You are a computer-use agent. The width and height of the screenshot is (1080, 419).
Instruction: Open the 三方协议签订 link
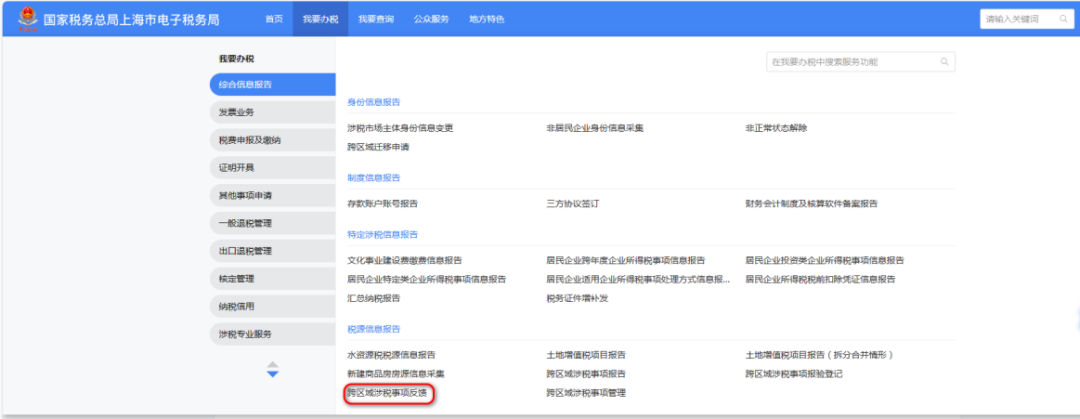coord(572,203)
